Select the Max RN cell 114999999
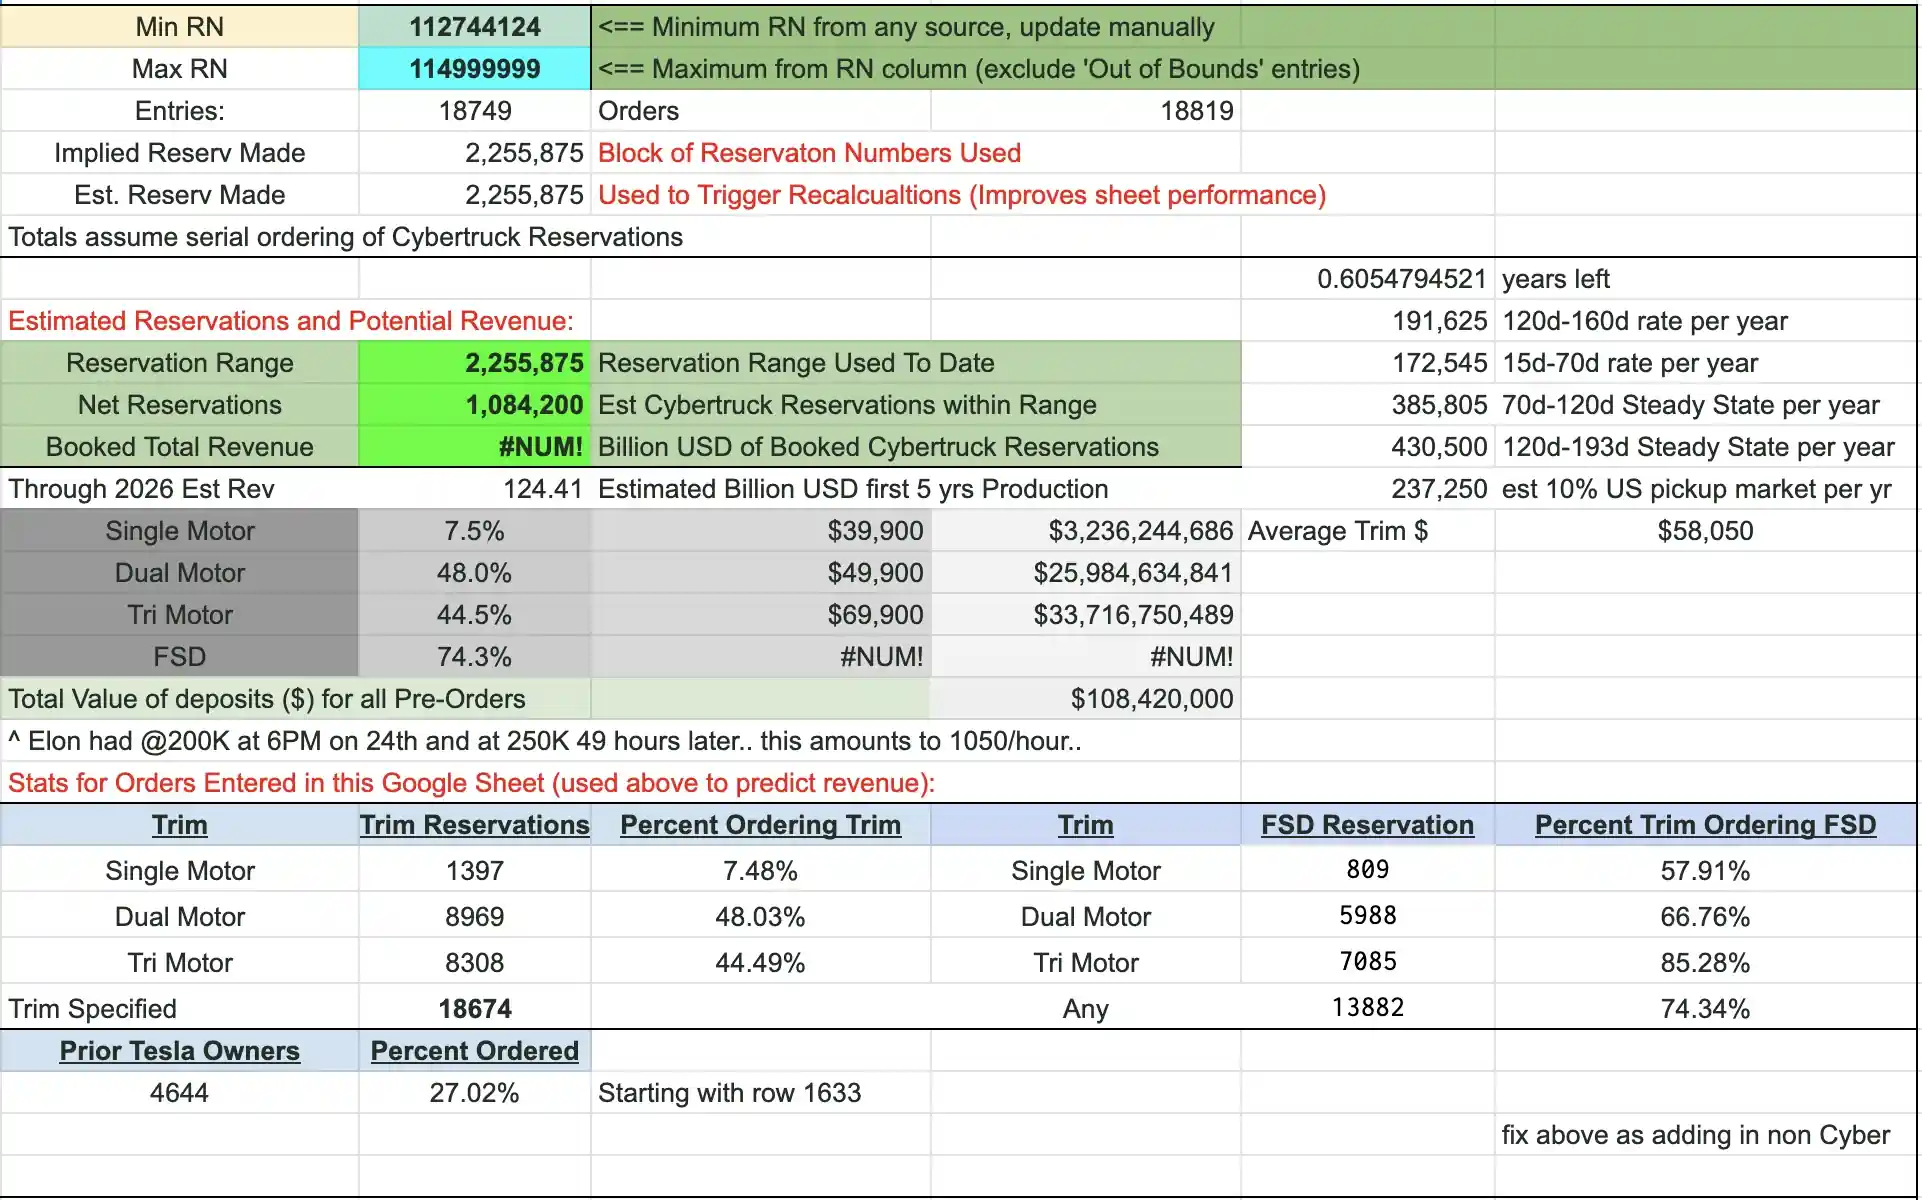 474,69
